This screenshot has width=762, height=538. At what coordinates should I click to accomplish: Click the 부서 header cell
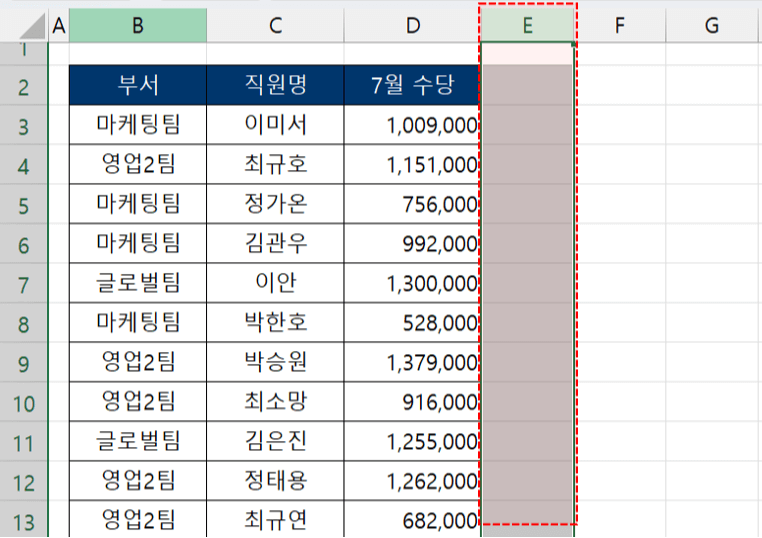point(138,86)
